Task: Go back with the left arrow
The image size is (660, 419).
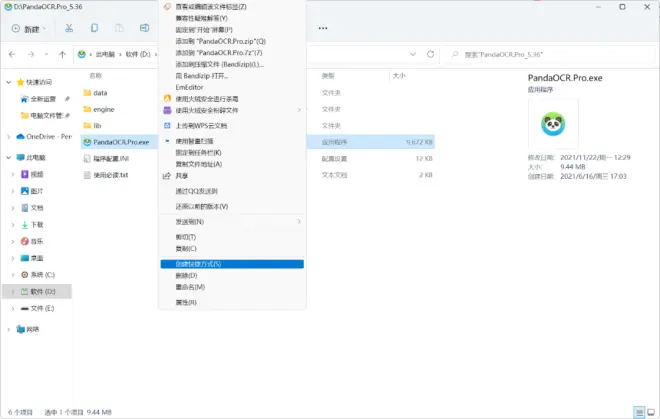Action: pyautogui.click(x=12, y=54)
